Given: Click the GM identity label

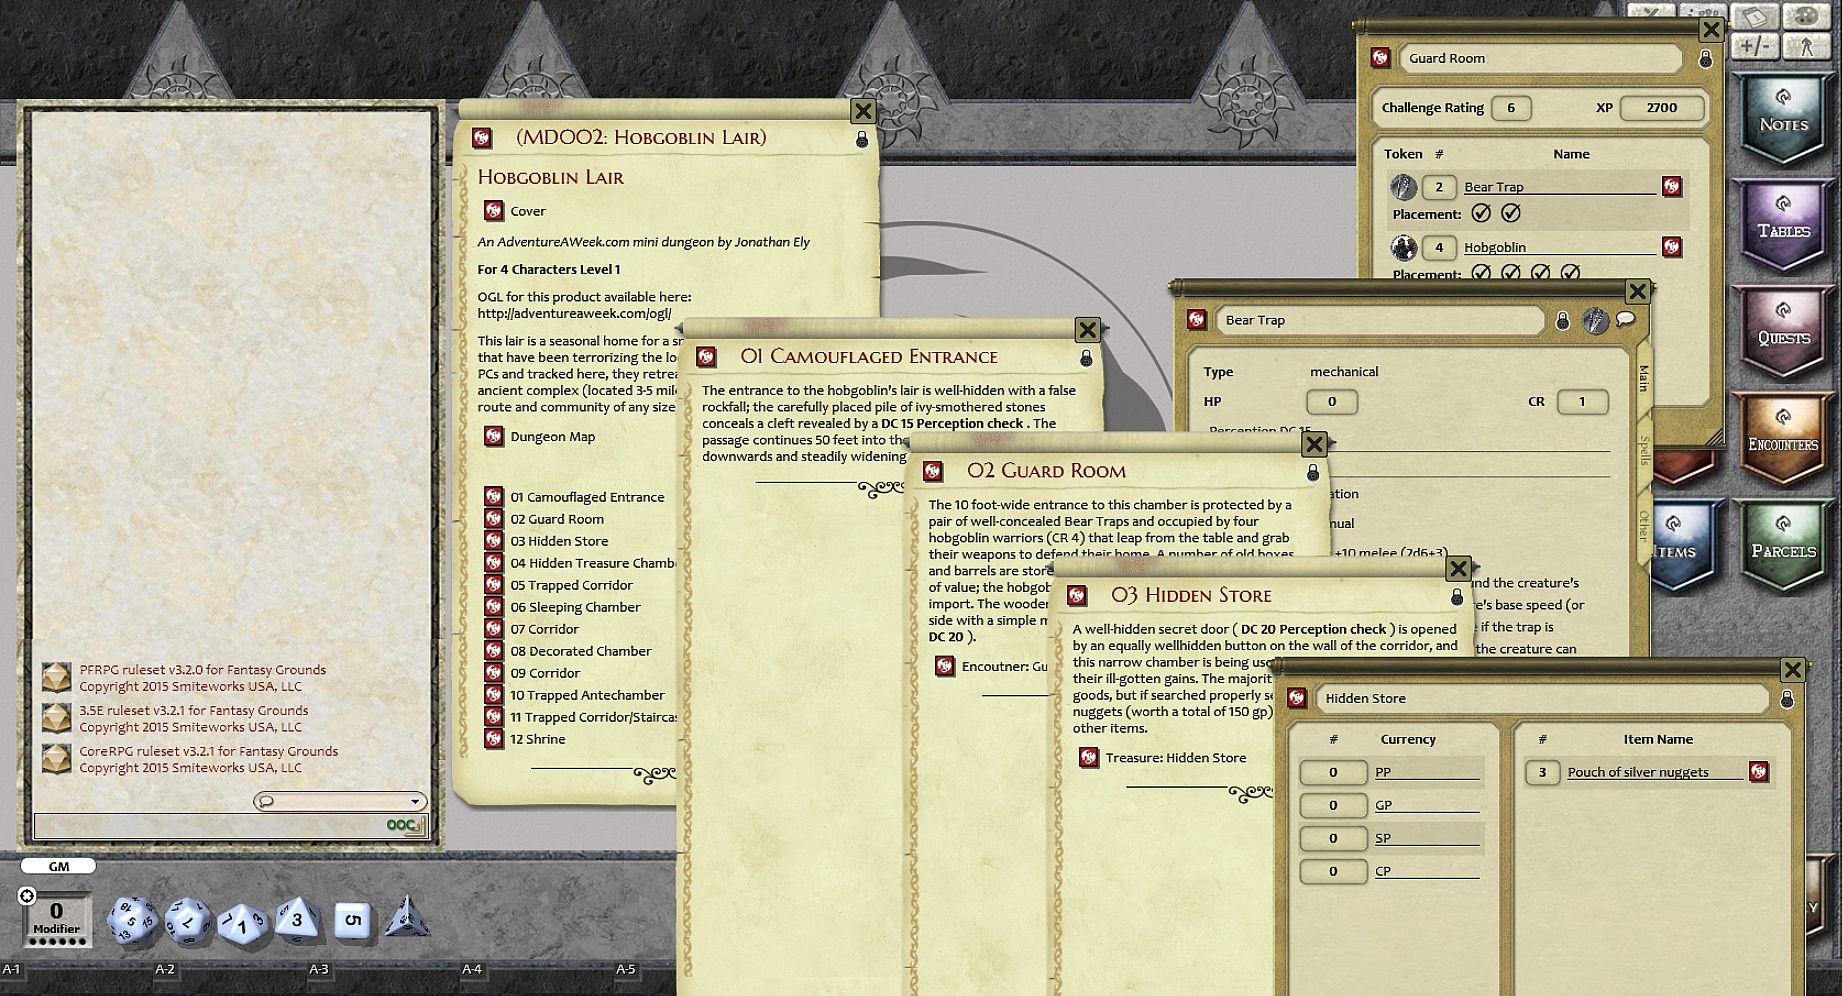Looking at the screenshot, I should coord(59,866).
